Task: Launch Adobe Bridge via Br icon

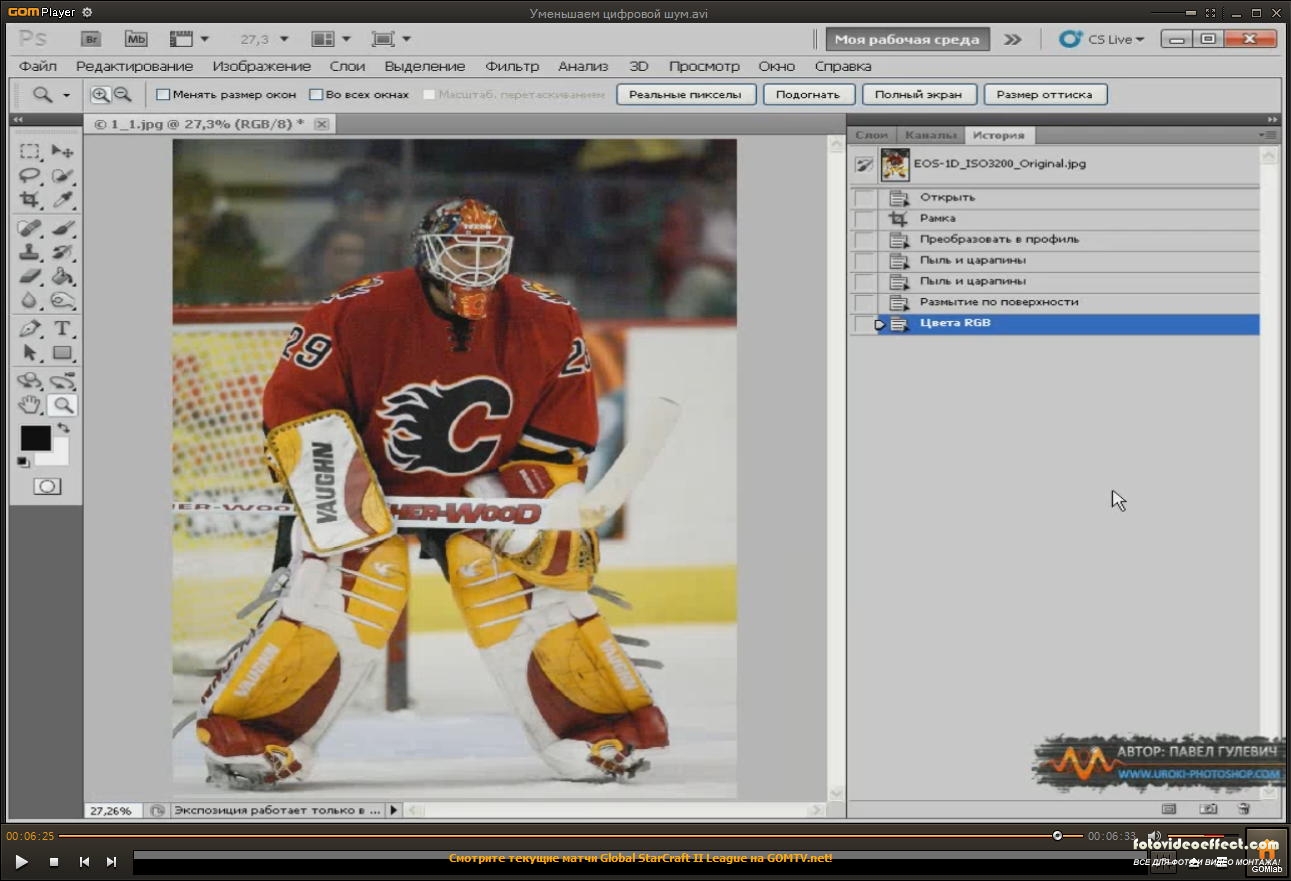Action: (91, 39)
